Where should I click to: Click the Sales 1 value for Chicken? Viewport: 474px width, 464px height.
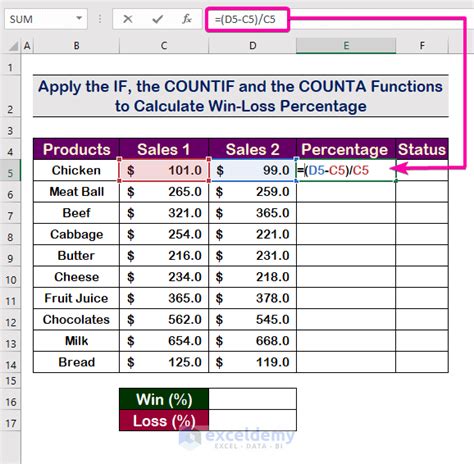[x=164, y=170]
